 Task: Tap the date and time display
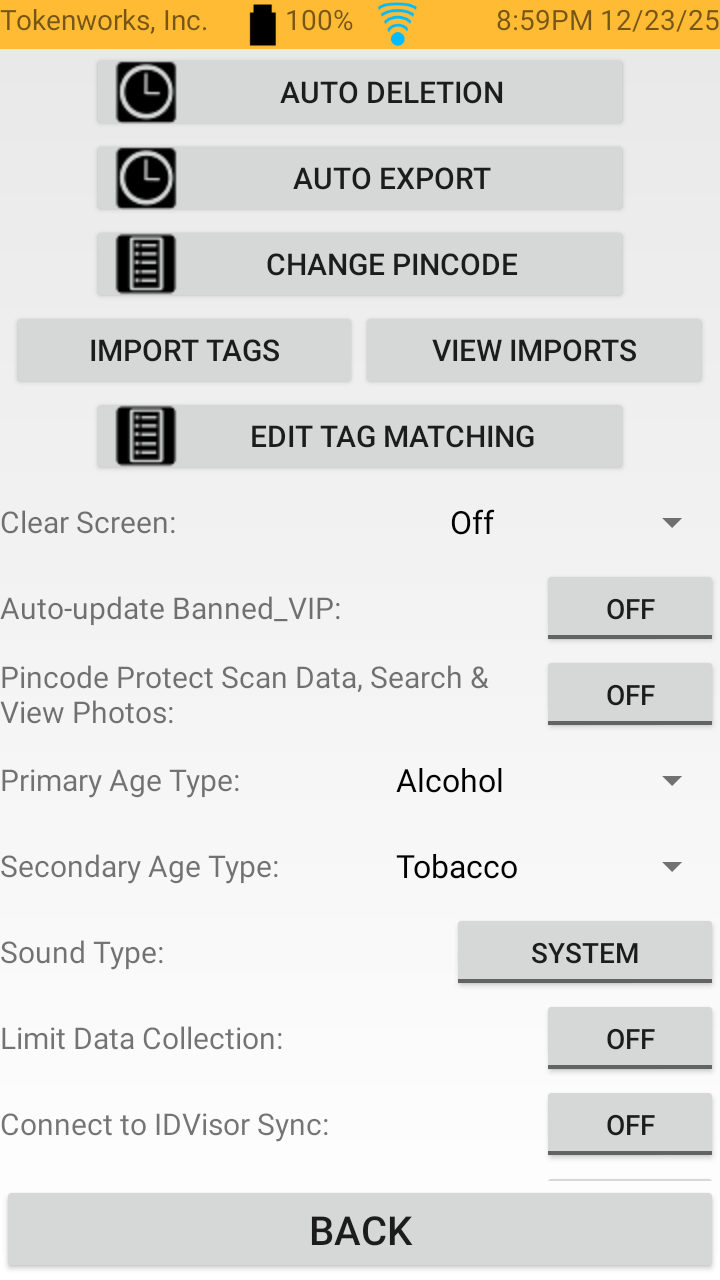[607, 22]
